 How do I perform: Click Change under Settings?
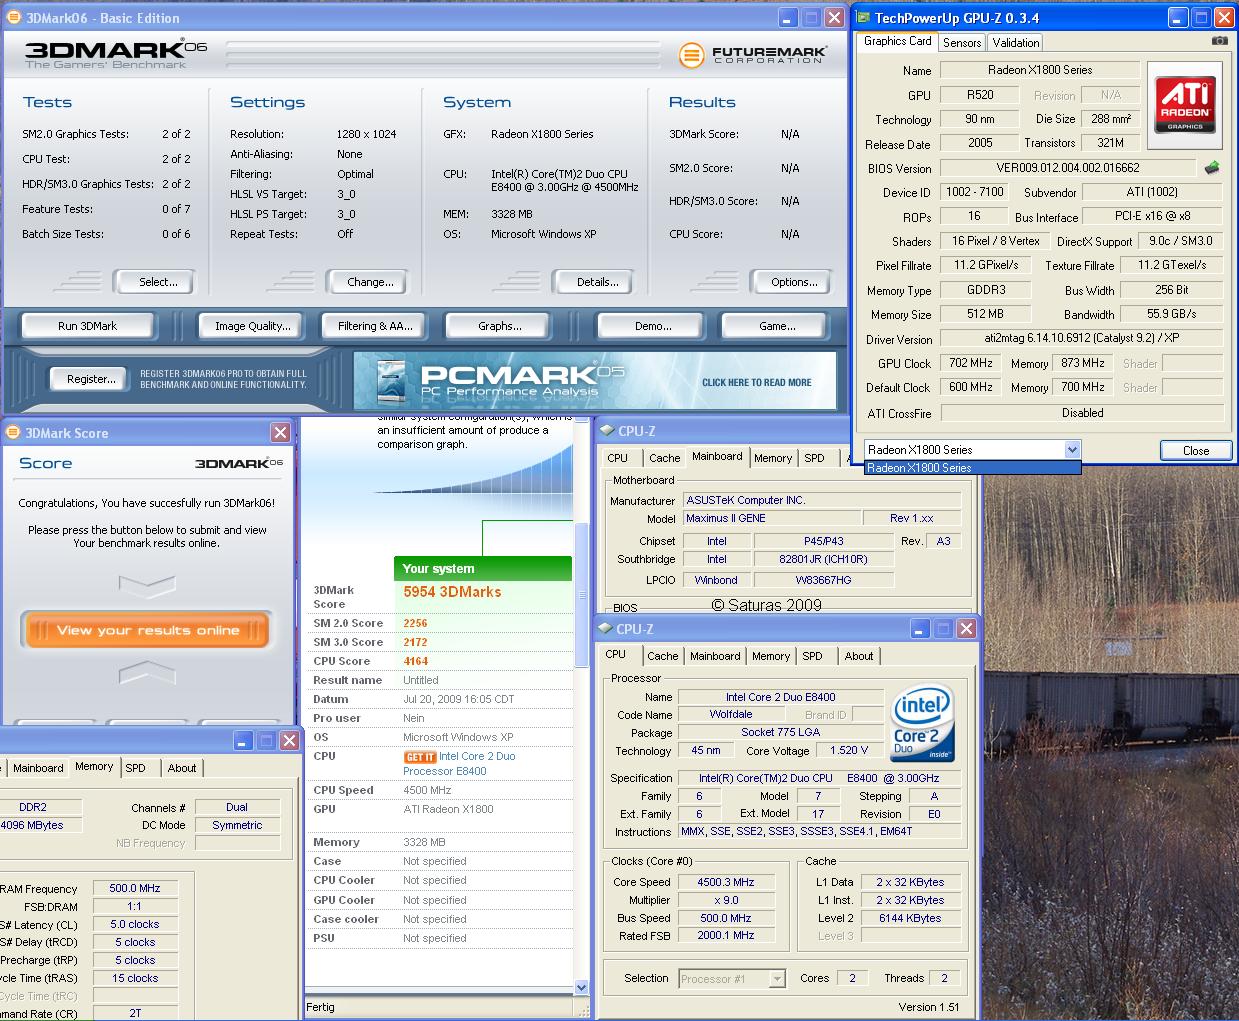click(370, 282)
